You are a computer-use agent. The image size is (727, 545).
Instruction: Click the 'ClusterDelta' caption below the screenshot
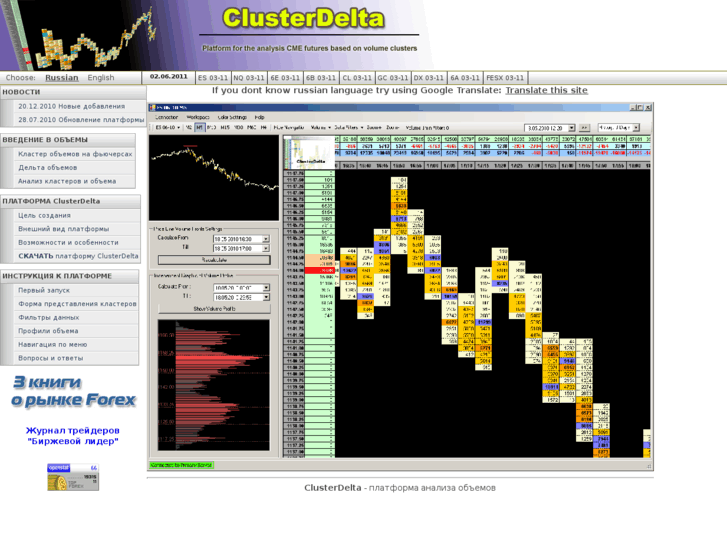332,488
